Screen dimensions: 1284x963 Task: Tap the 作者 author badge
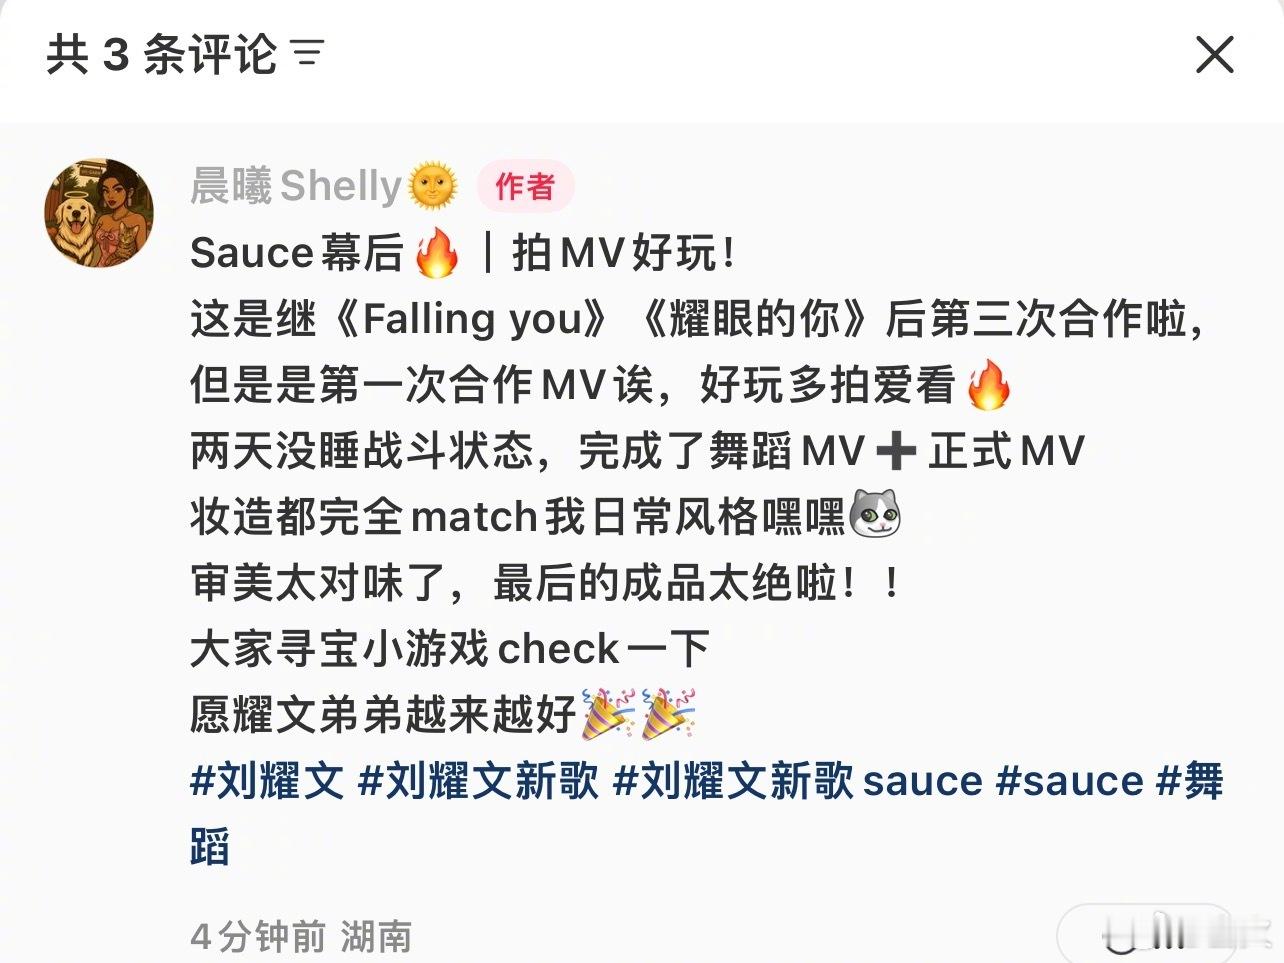click(x=525, y=186)
